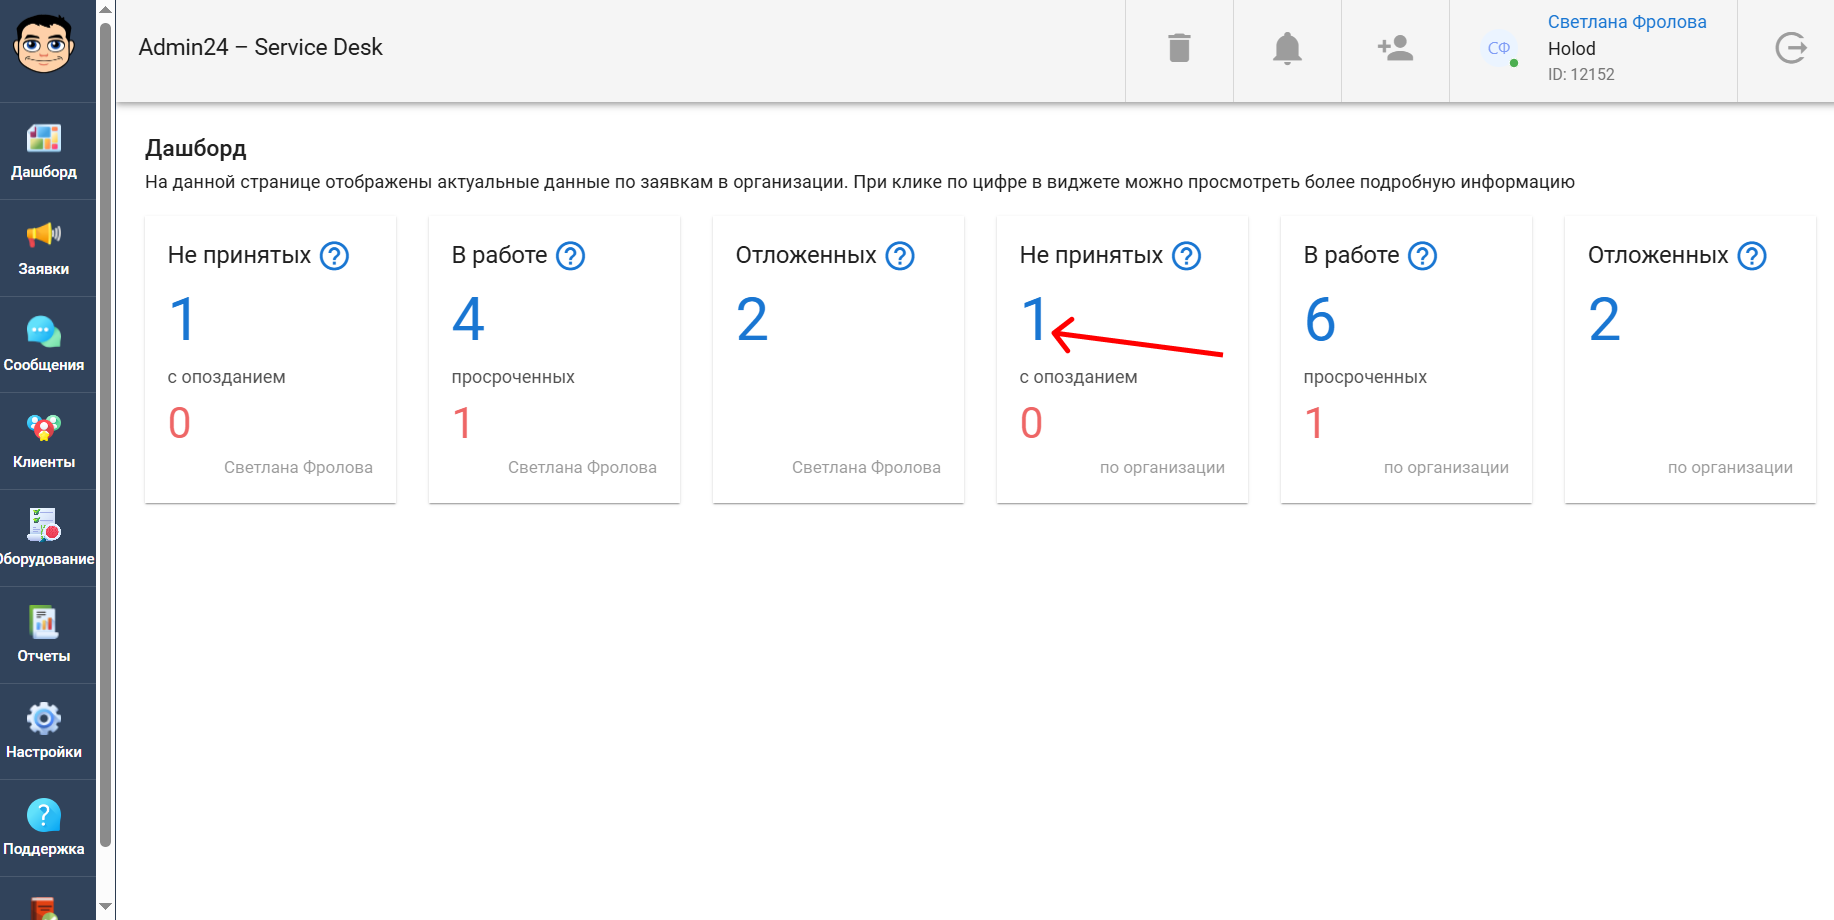Click sidebar scrollbar down arrow
This screenshot has width=1834, height=920.
[105, 907]
